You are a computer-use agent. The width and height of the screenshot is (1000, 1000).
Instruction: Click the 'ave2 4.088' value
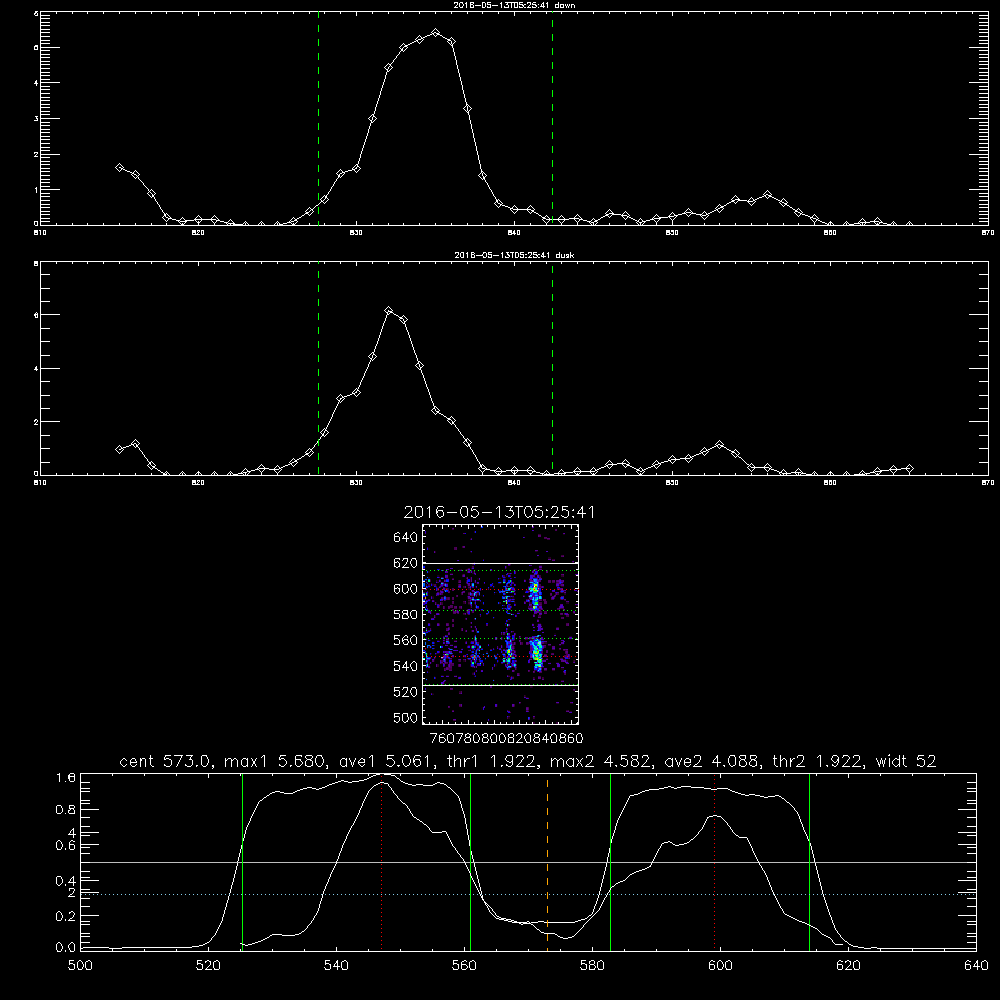point(711,761)
